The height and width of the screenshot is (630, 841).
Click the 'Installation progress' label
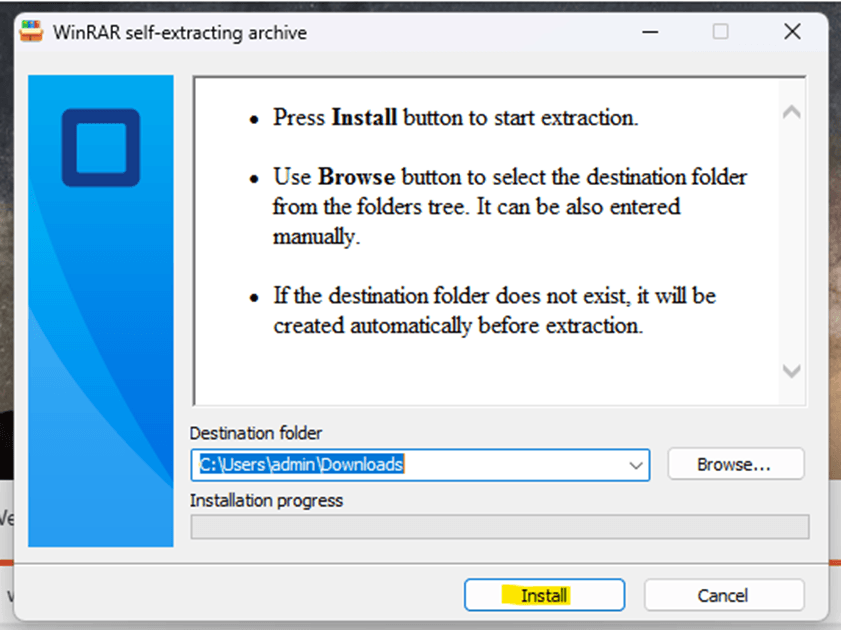[266, 500]
